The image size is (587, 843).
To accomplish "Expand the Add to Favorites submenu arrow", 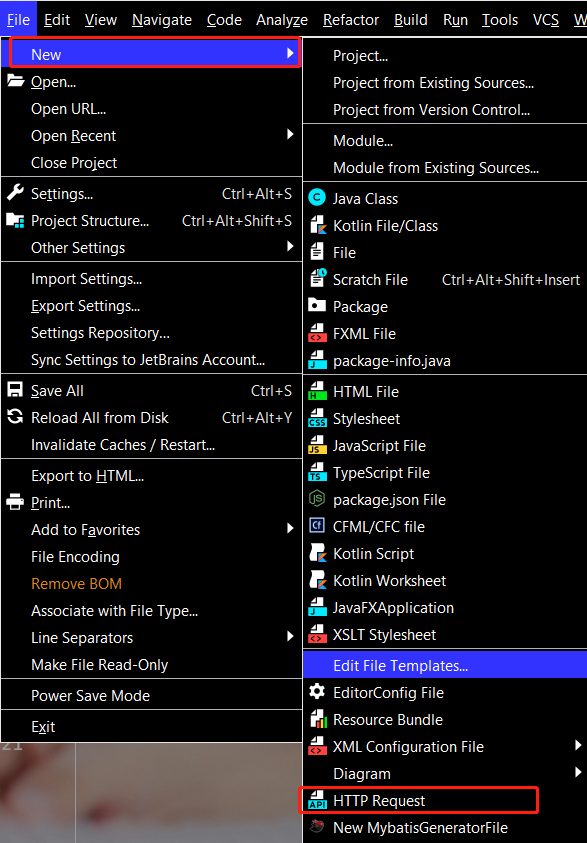I will pos(290,528).
